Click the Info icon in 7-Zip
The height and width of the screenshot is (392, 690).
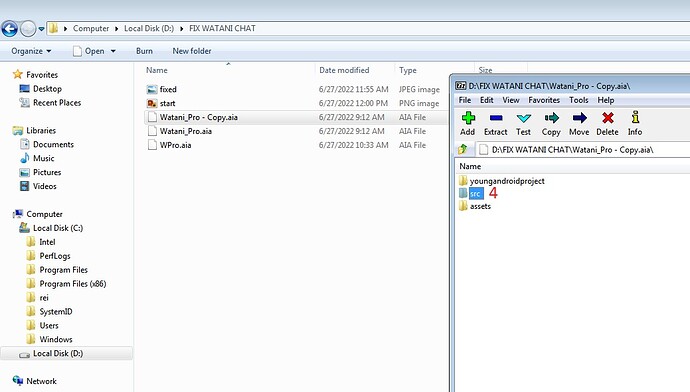(x=635, y=117)
